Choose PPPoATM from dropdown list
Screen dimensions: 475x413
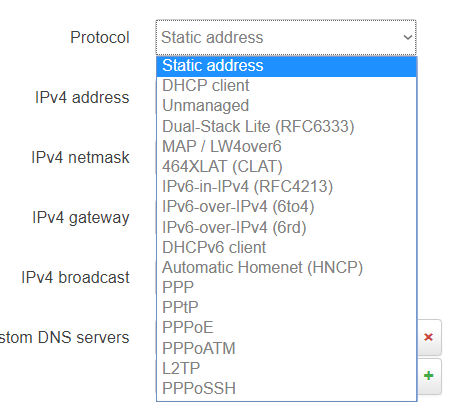click(286, 348)
